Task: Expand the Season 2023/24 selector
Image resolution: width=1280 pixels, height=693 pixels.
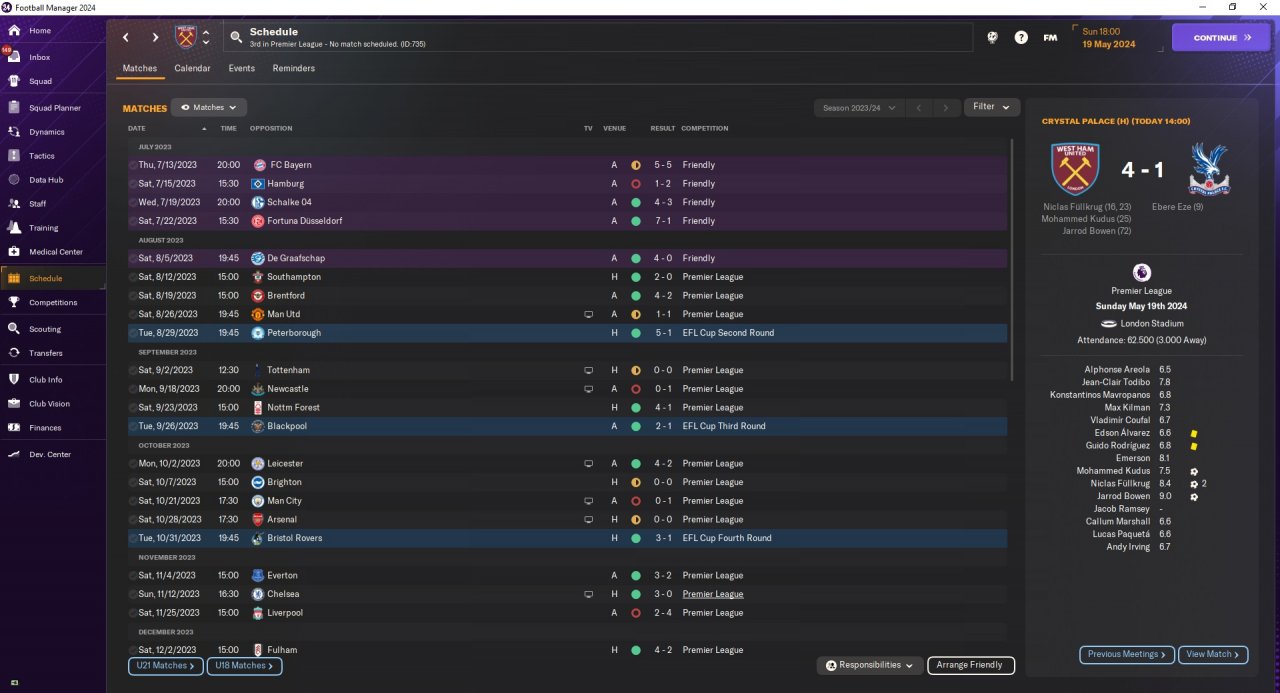Action: (x=859, y=107)
